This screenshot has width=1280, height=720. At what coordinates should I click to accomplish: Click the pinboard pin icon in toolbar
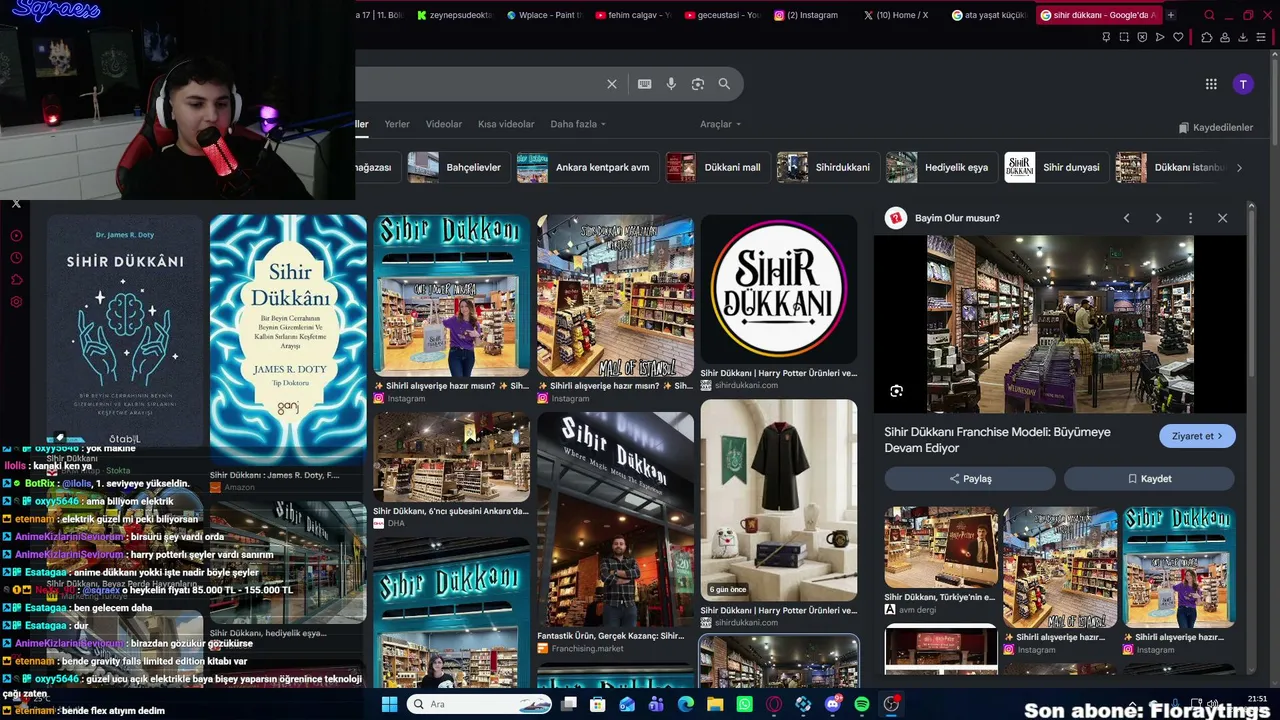[x=1106, y=37]
